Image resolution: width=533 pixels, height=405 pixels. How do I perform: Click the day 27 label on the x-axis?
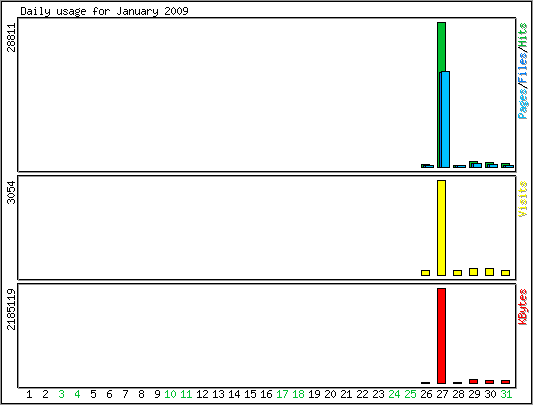pyautogui.click(x=442, y=394)
